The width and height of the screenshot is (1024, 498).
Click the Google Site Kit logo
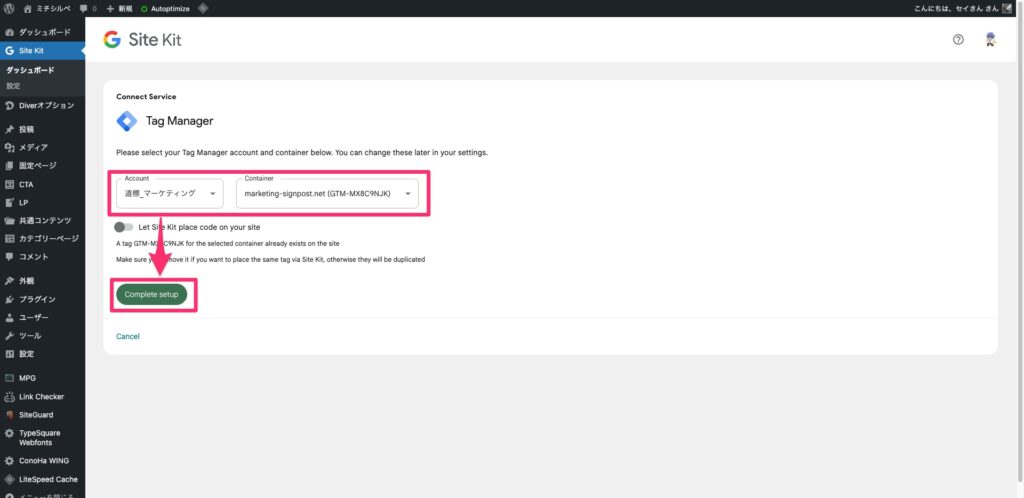[x=142, y=40]
